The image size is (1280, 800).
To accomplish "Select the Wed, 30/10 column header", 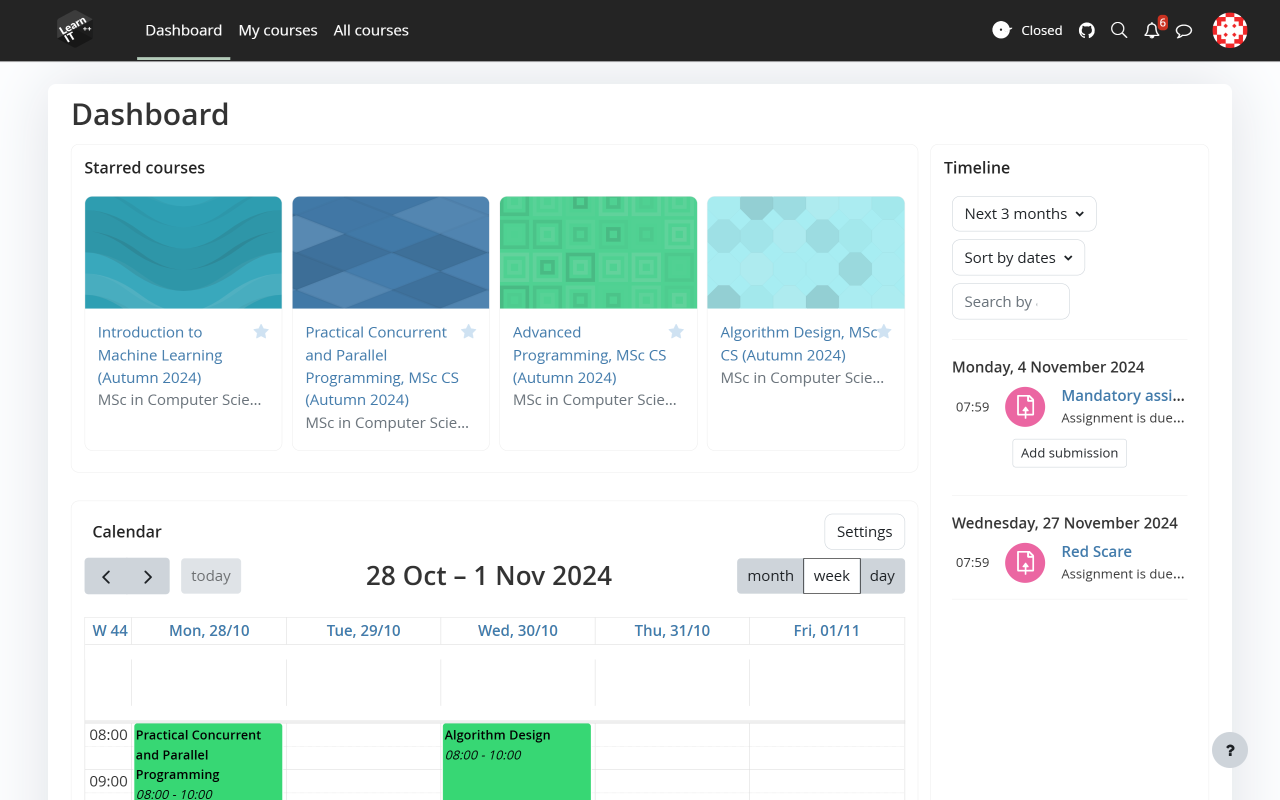I will (518, 631).
